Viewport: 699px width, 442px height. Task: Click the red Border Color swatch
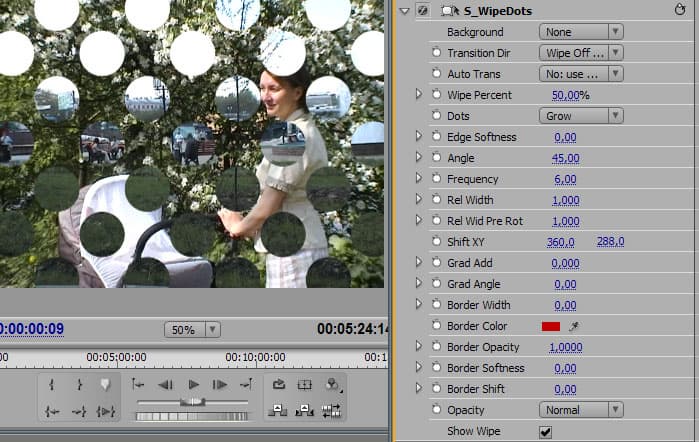tap(550, 326)
